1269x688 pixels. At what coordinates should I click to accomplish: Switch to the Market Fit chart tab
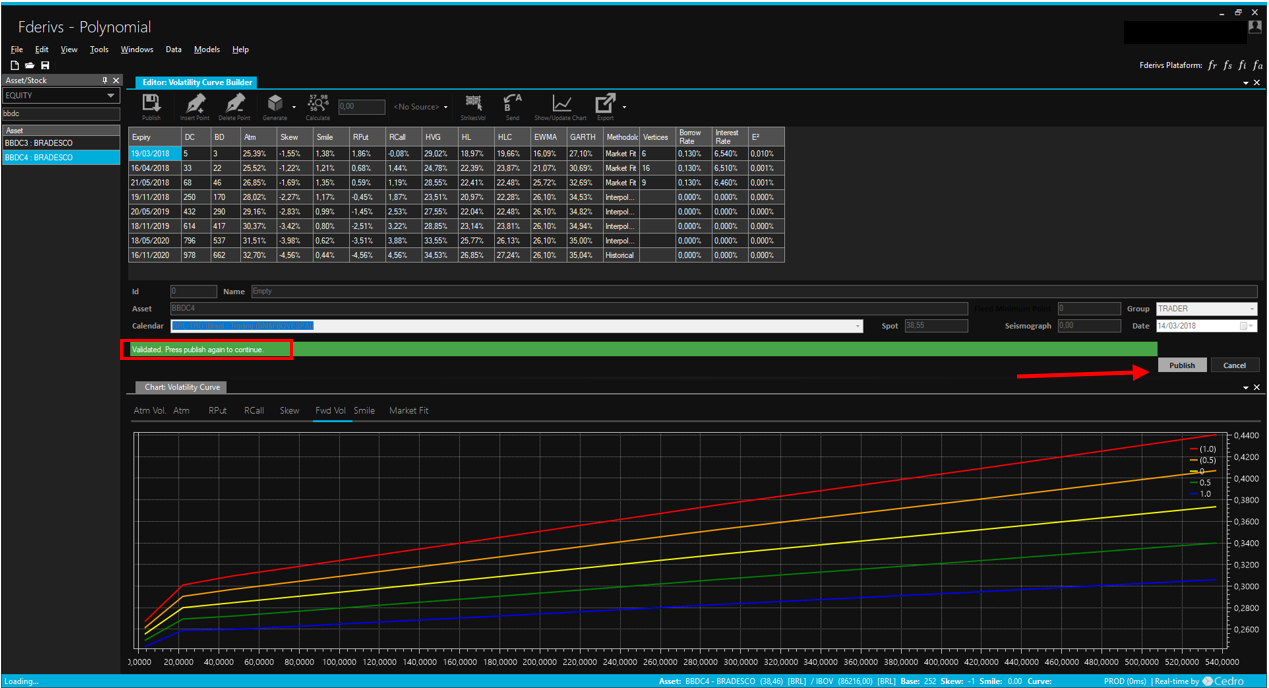[x=408, y=410]
